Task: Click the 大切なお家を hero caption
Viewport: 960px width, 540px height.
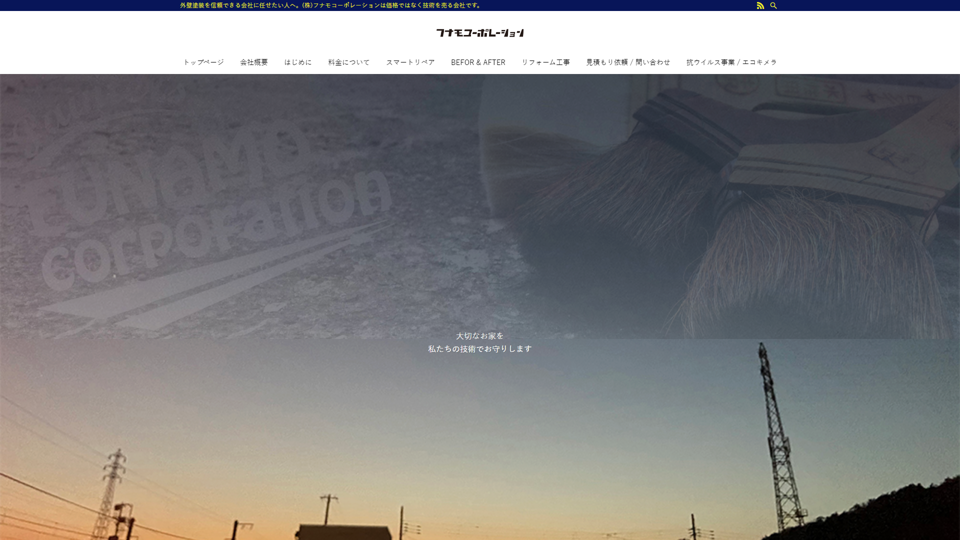Action: pyautogui.click(x=480, y=336)
